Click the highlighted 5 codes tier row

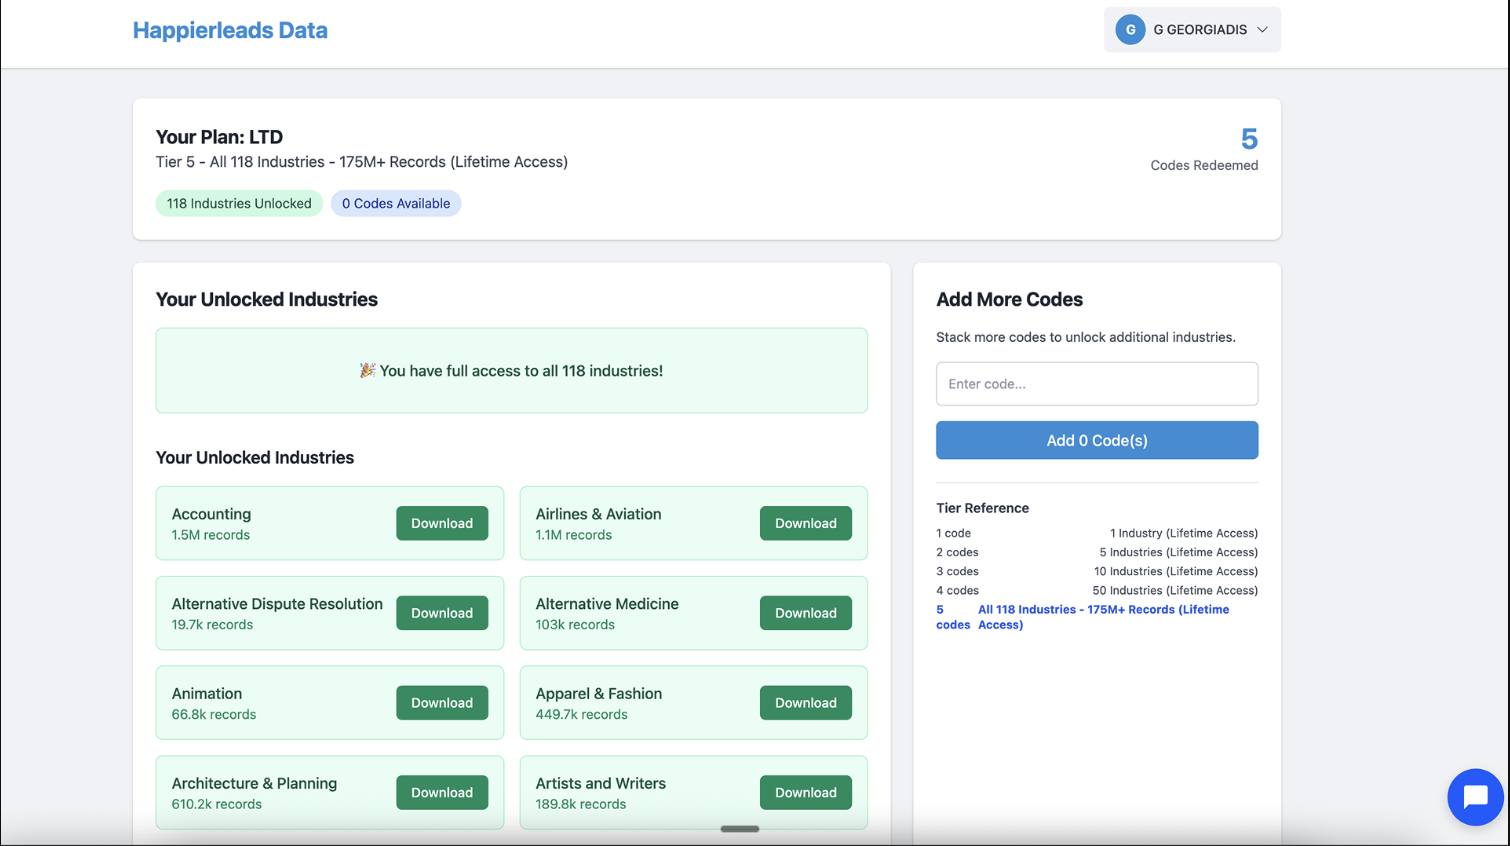coord(1097,617)
